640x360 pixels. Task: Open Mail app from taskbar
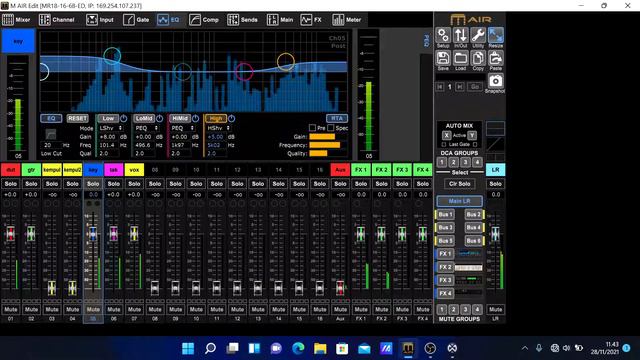click(x=364, y=348)
